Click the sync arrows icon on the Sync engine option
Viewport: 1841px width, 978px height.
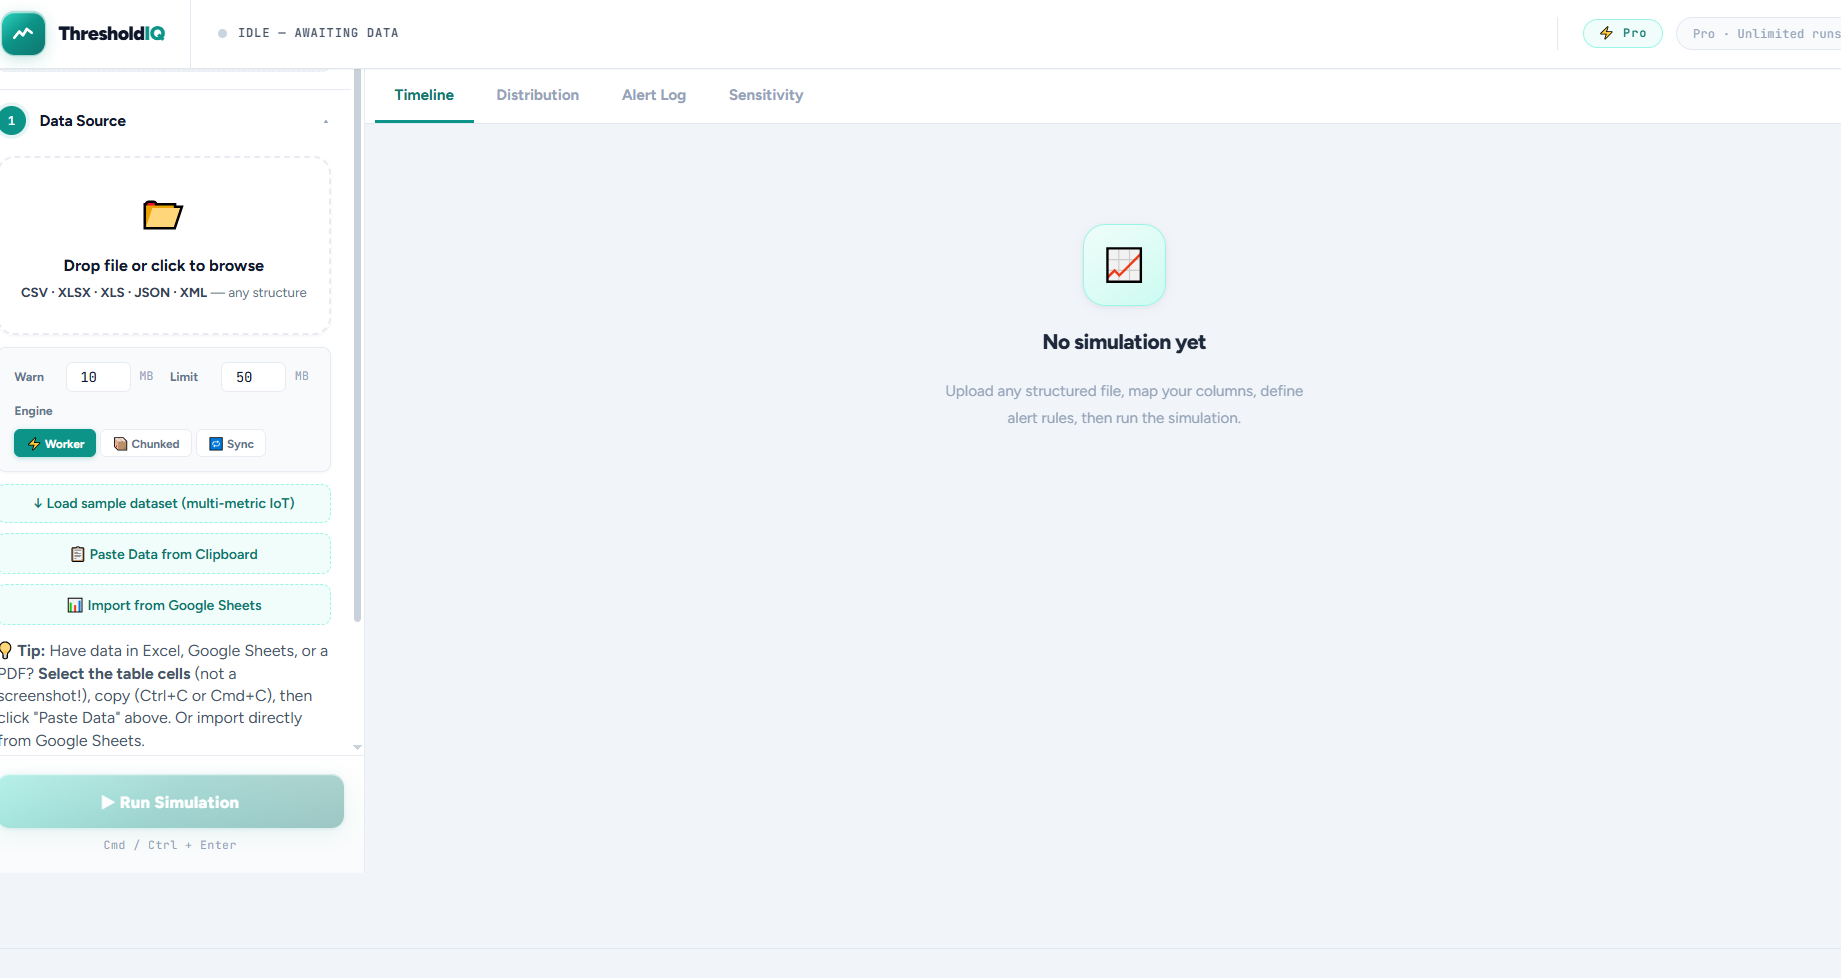215,443
